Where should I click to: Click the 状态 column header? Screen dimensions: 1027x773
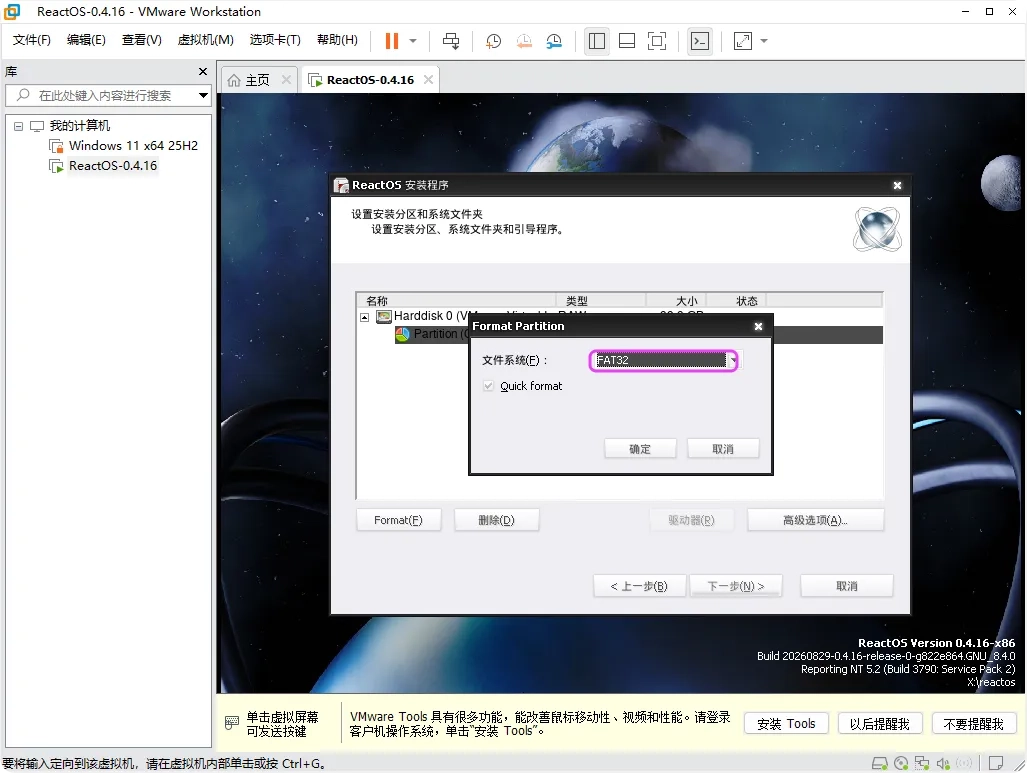point(737,301)
